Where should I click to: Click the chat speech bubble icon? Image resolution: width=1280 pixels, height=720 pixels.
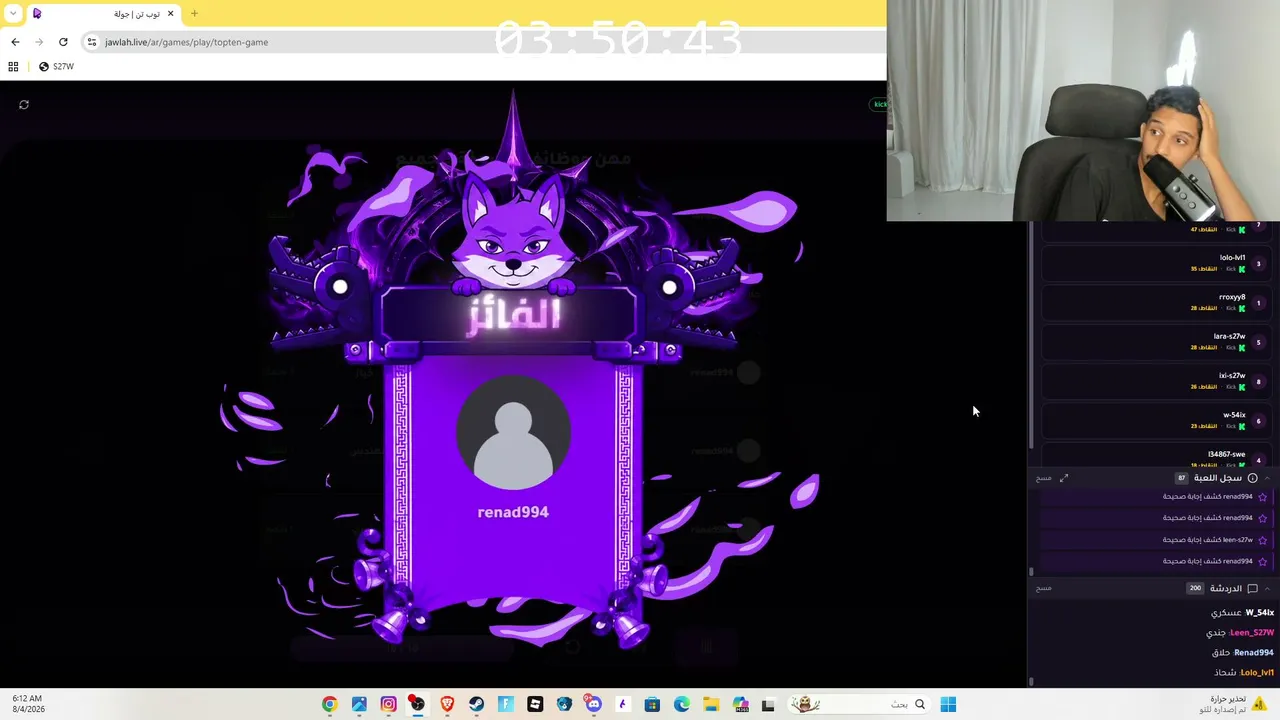pos(1252,589)
